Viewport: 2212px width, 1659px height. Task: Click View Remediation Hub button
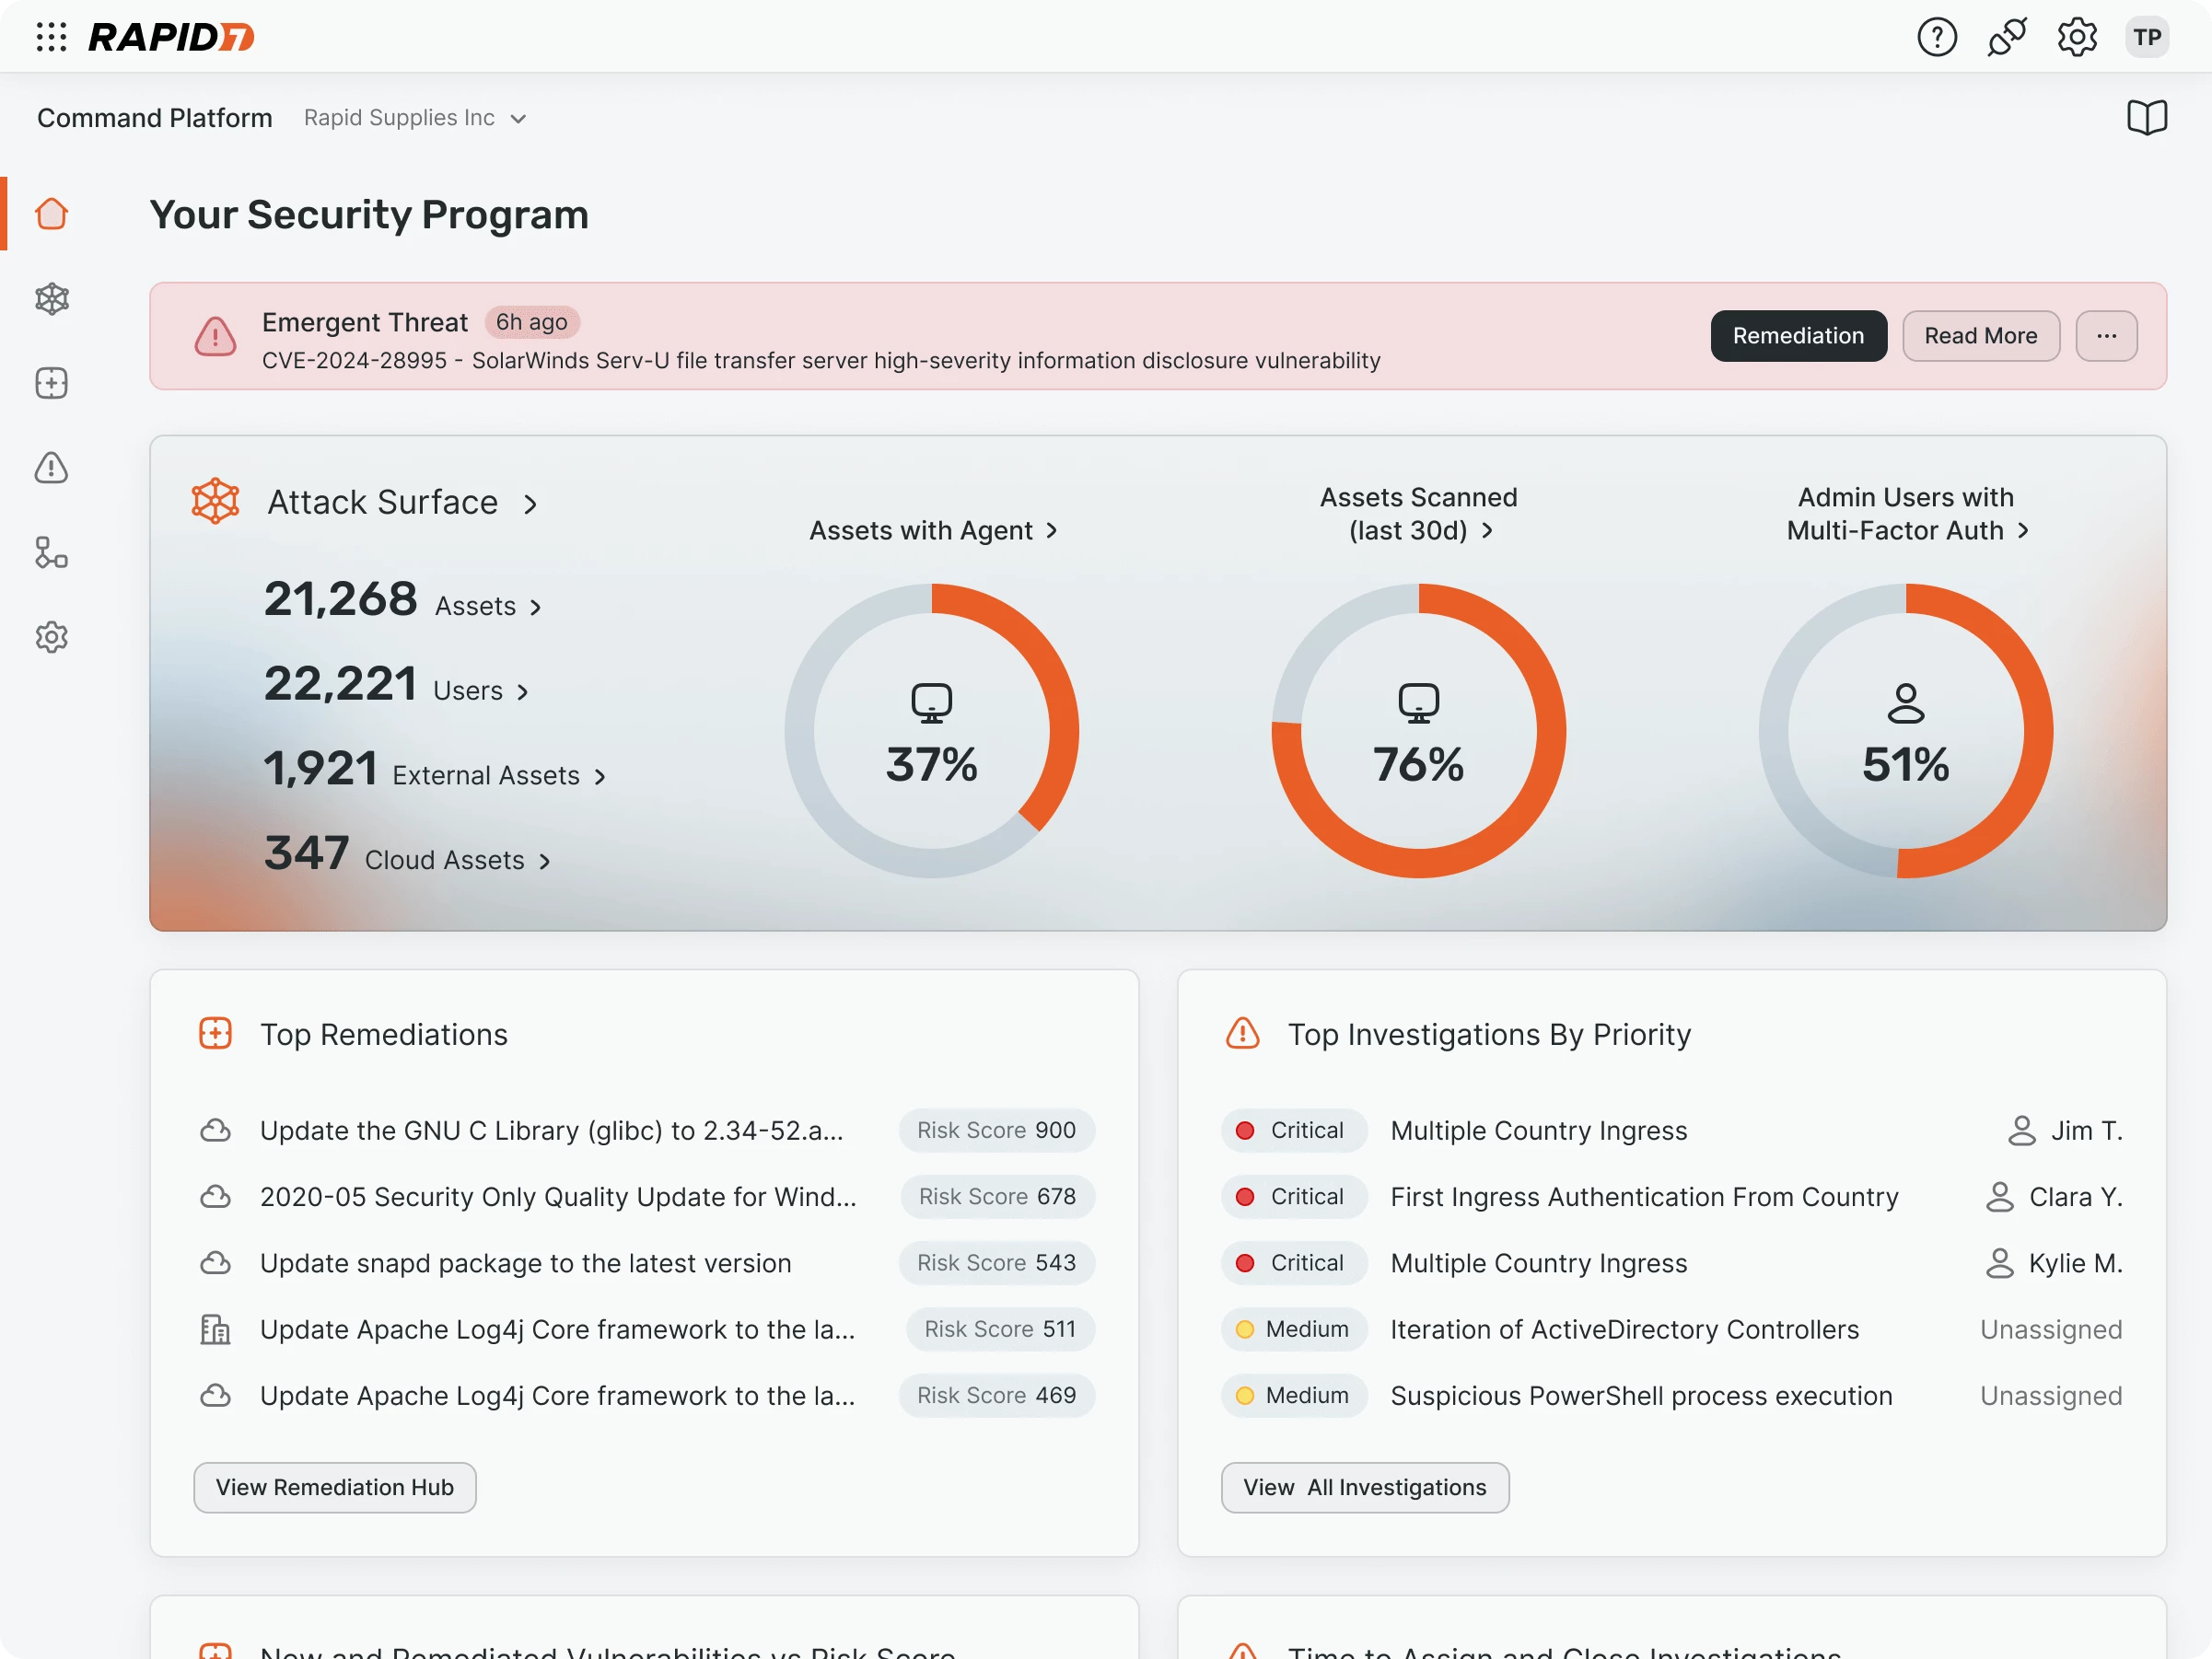334,1487
